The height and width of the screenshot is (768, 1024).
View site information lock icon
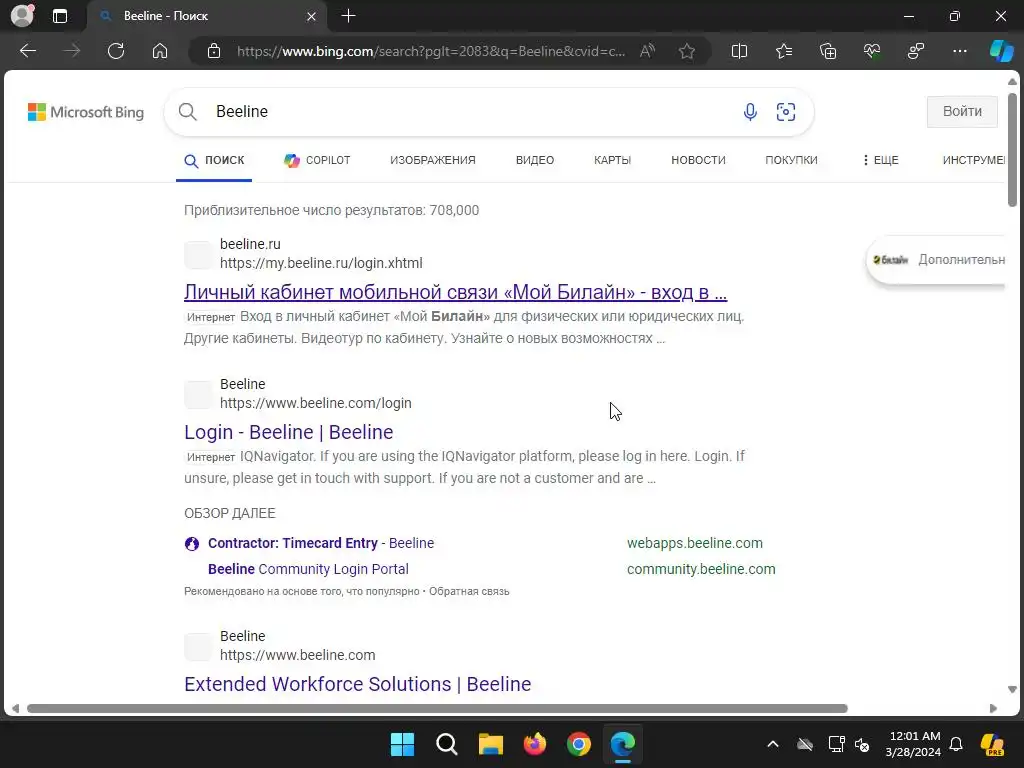[214, 51]
